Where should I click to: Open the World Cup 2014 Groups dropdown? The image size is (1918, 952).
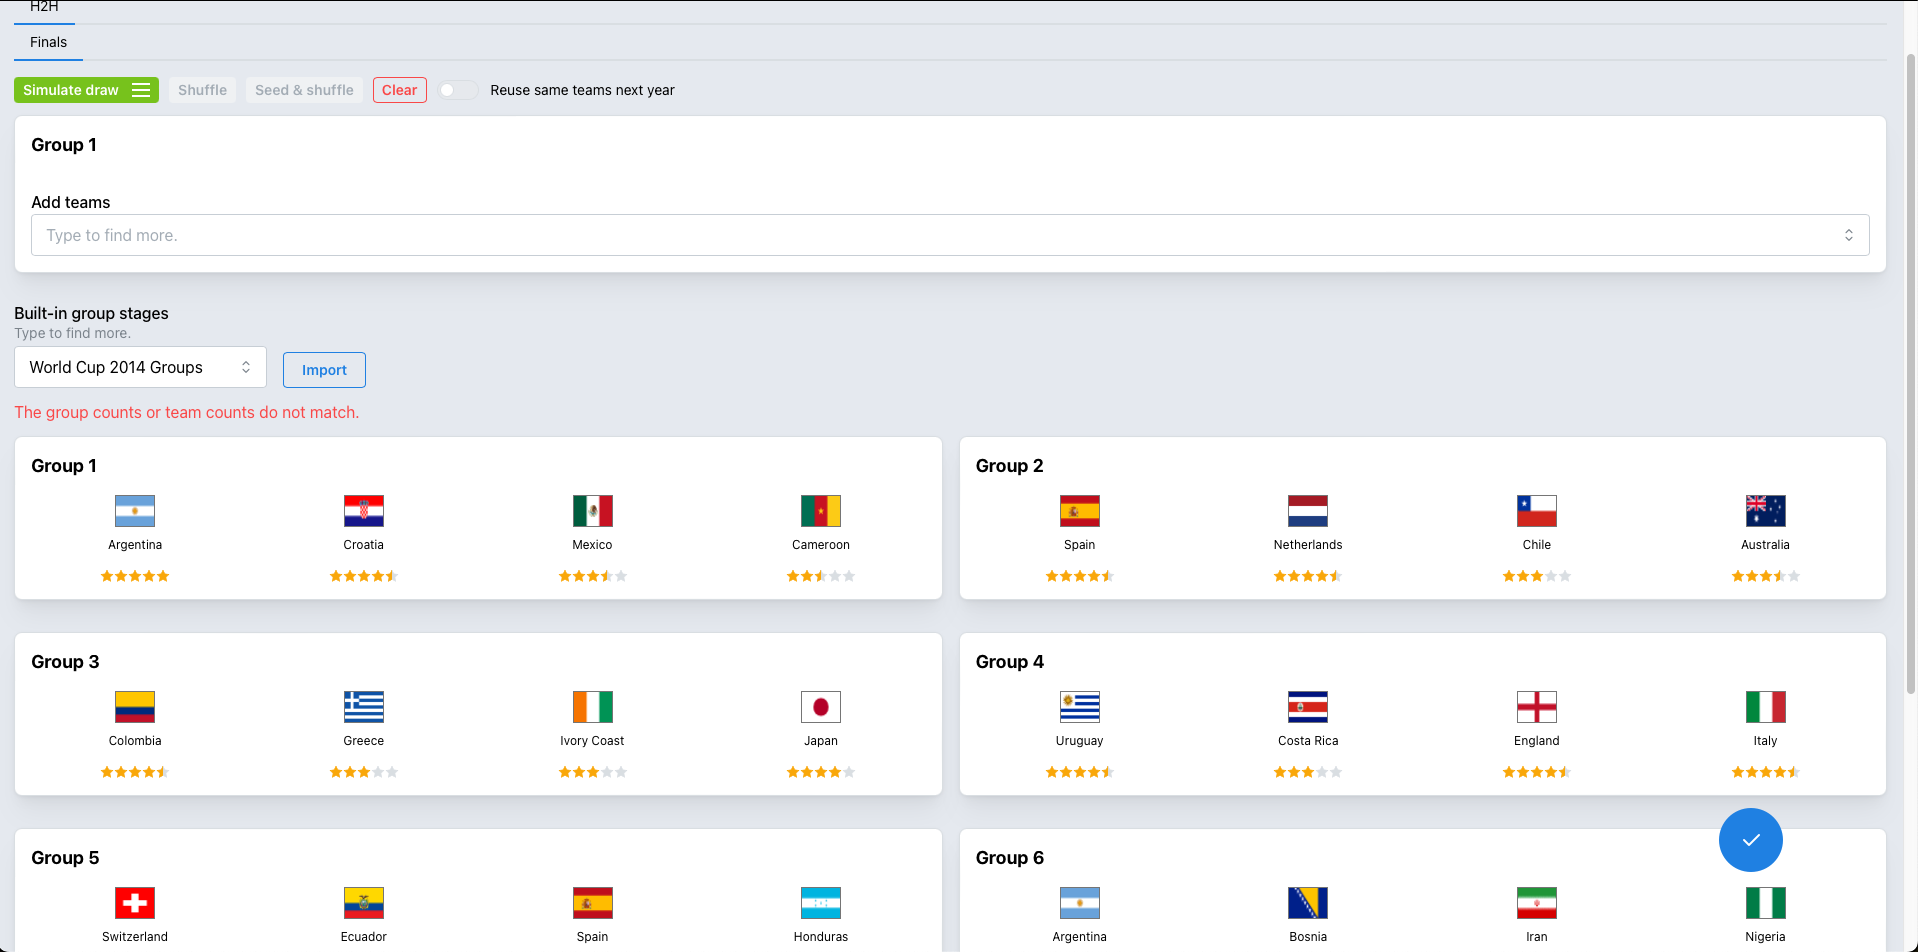(140, 367)
